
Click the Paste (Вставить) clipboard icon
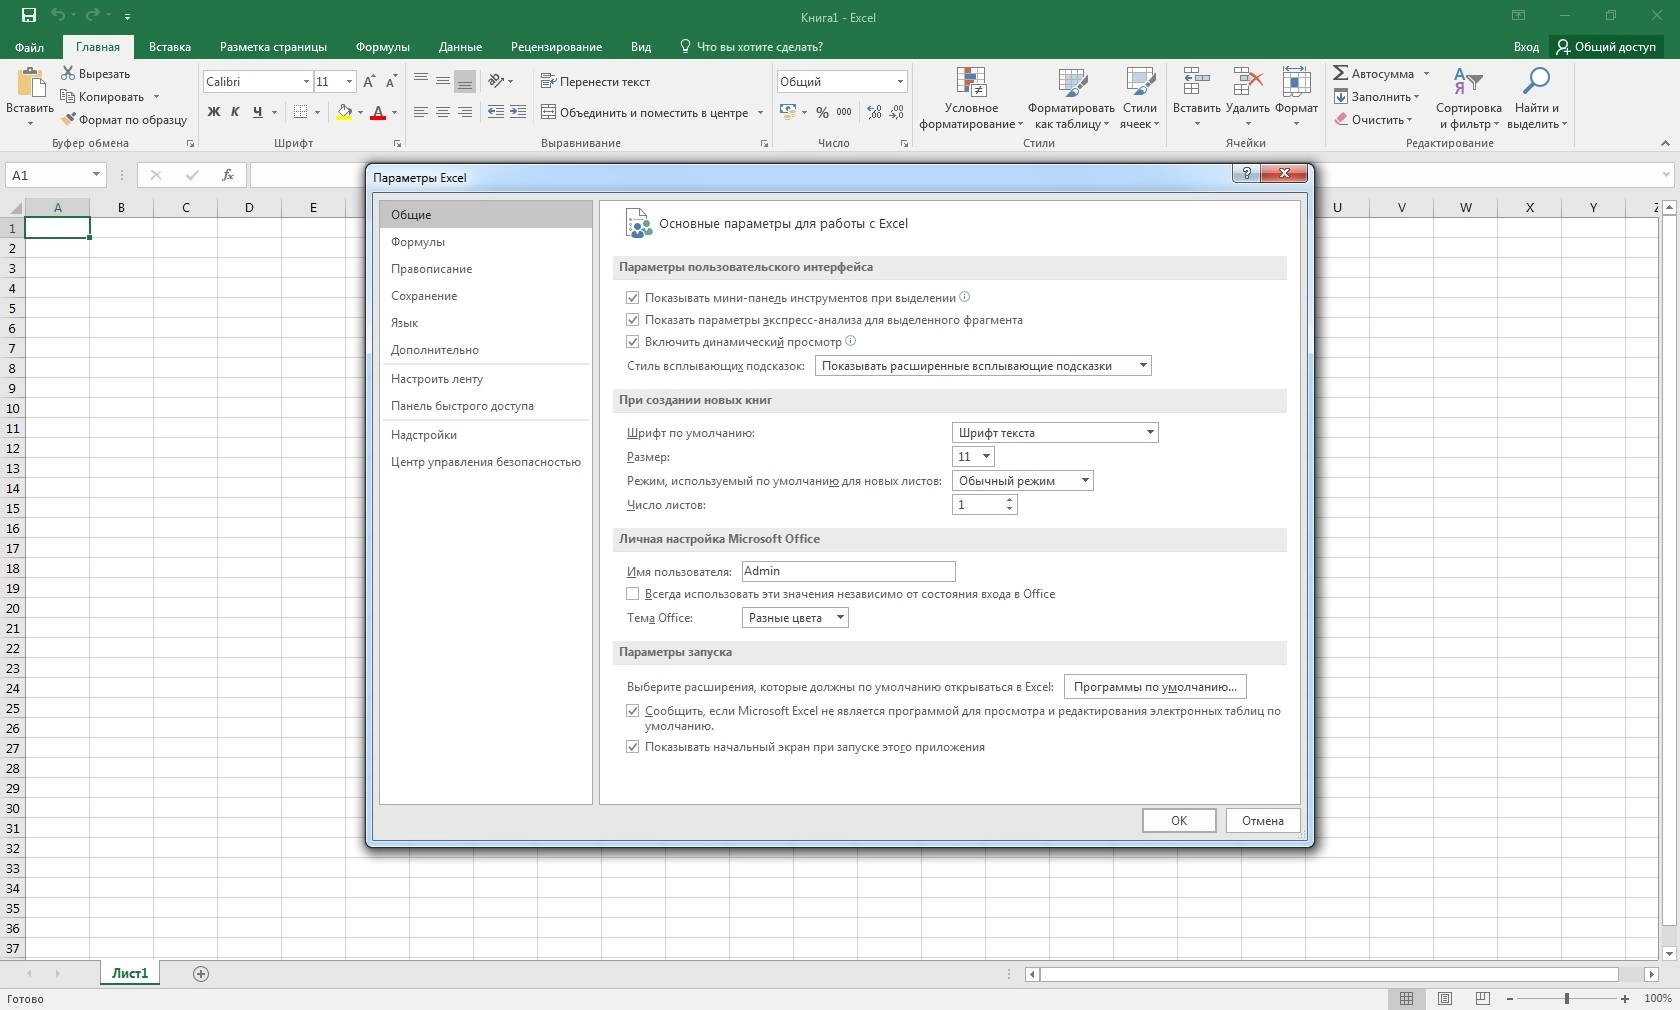[x=30, y=83]
